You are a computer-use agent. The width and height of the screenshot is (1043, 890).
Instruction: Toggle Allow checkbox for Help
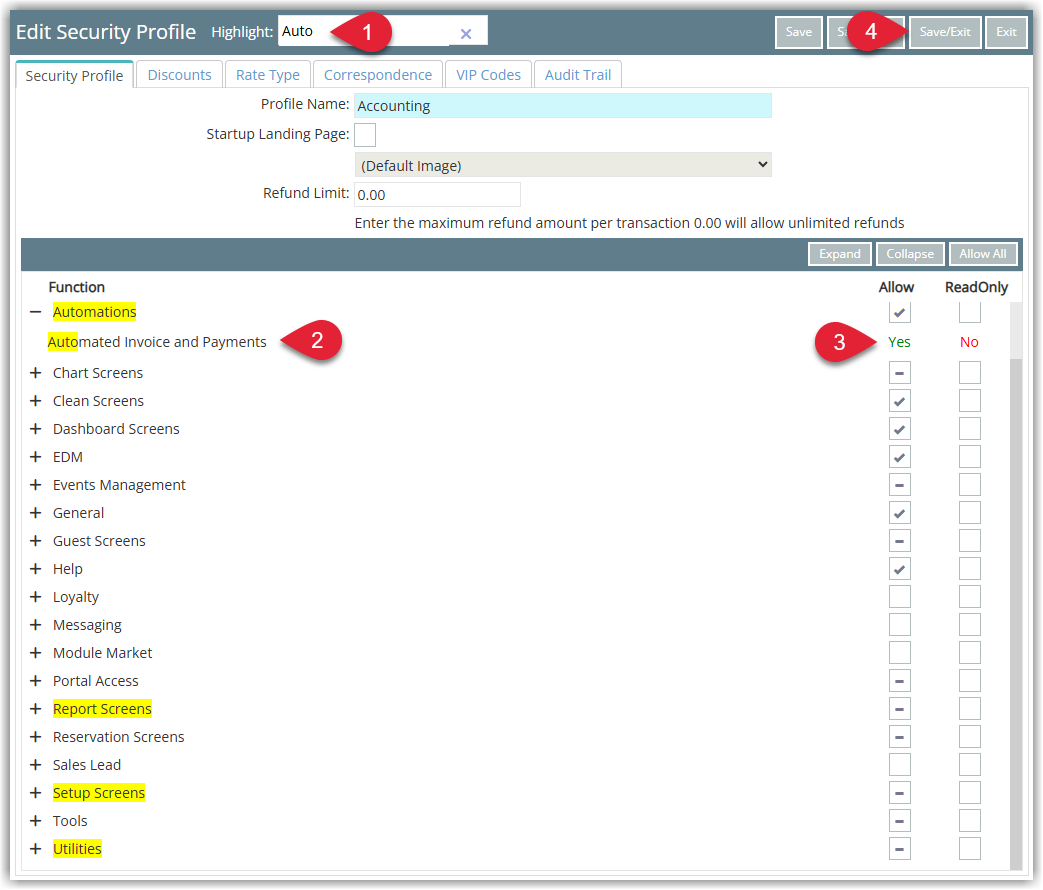coord(899,569)
